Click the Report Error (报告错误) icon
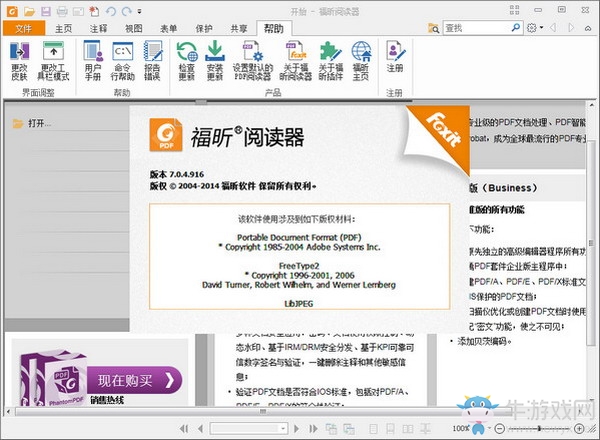600x440 pixels. click(x=152, y=60)
